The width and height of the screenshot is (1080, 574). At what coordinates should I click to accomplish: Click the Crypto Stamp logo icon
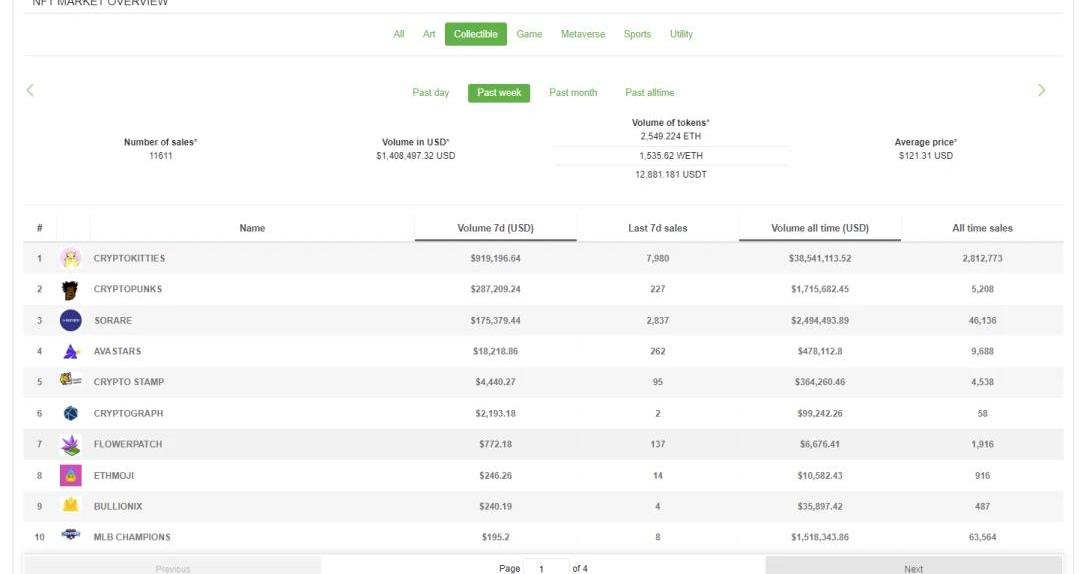pyautogui.click(x=70, y=379)
